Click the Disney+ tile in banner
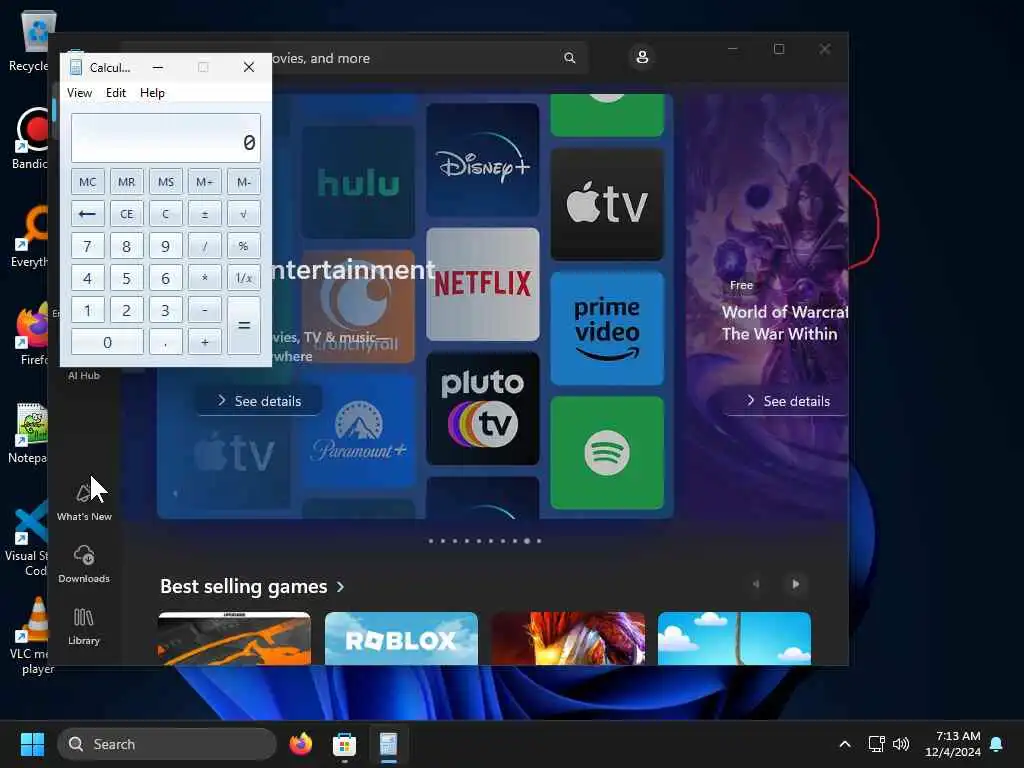 coord(483,160)
